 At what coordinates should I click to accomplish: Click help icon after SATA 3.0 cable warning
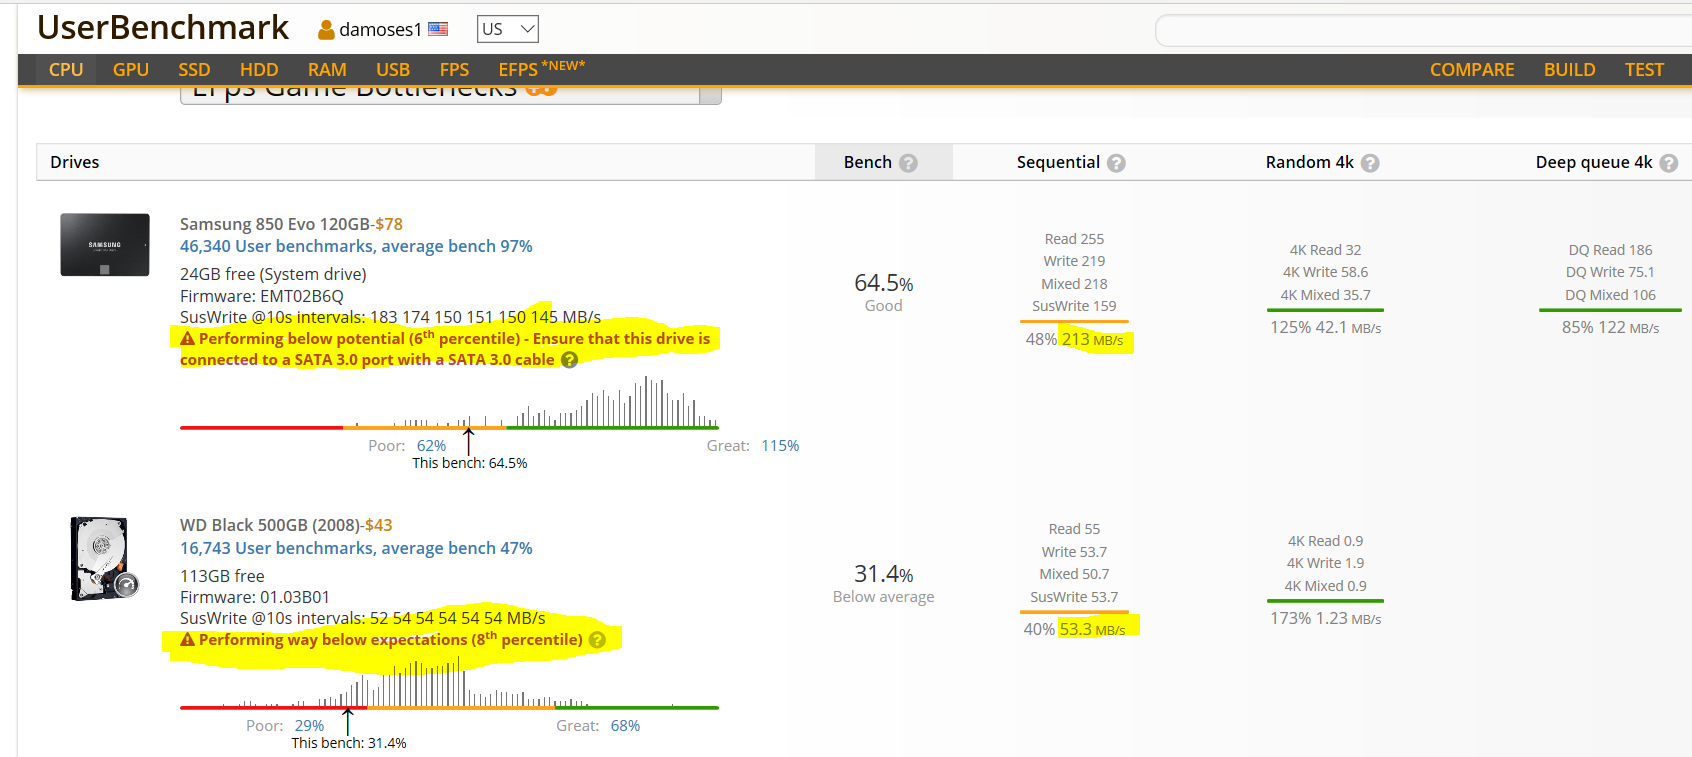pyautogui.click(x=569, y=360)
